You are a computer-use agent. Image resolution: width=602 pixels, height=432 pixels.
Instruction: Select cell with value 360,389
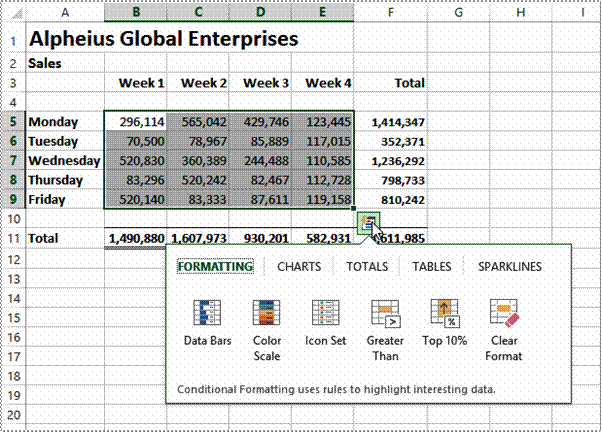tap(198, 161)
